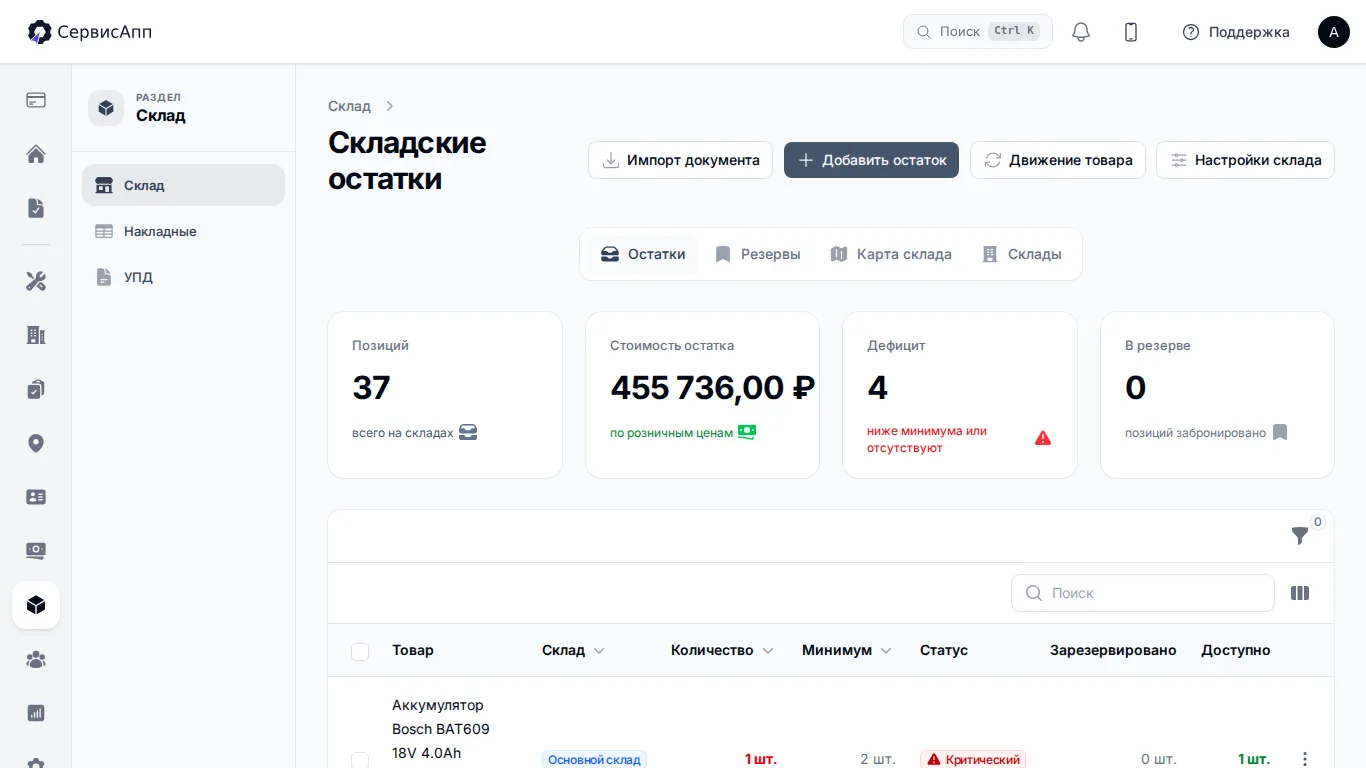Click product name Аккумулятор Bosch BAT609
The image size is (1366, 768).
441,729
